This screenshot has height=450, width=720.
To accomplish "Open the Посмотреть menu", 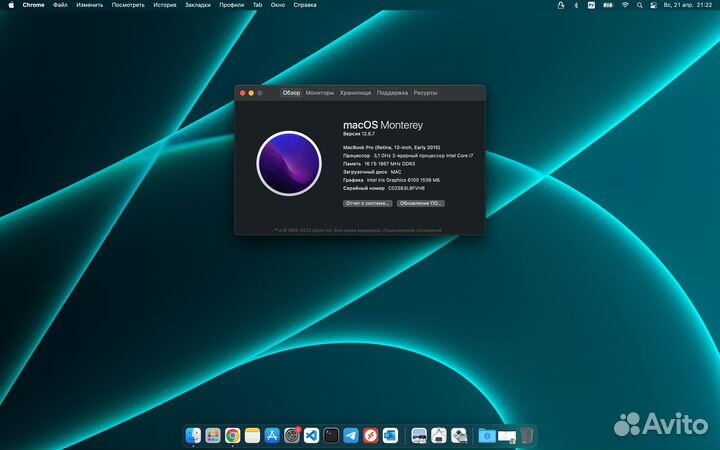I will click(x=128, y=5).
